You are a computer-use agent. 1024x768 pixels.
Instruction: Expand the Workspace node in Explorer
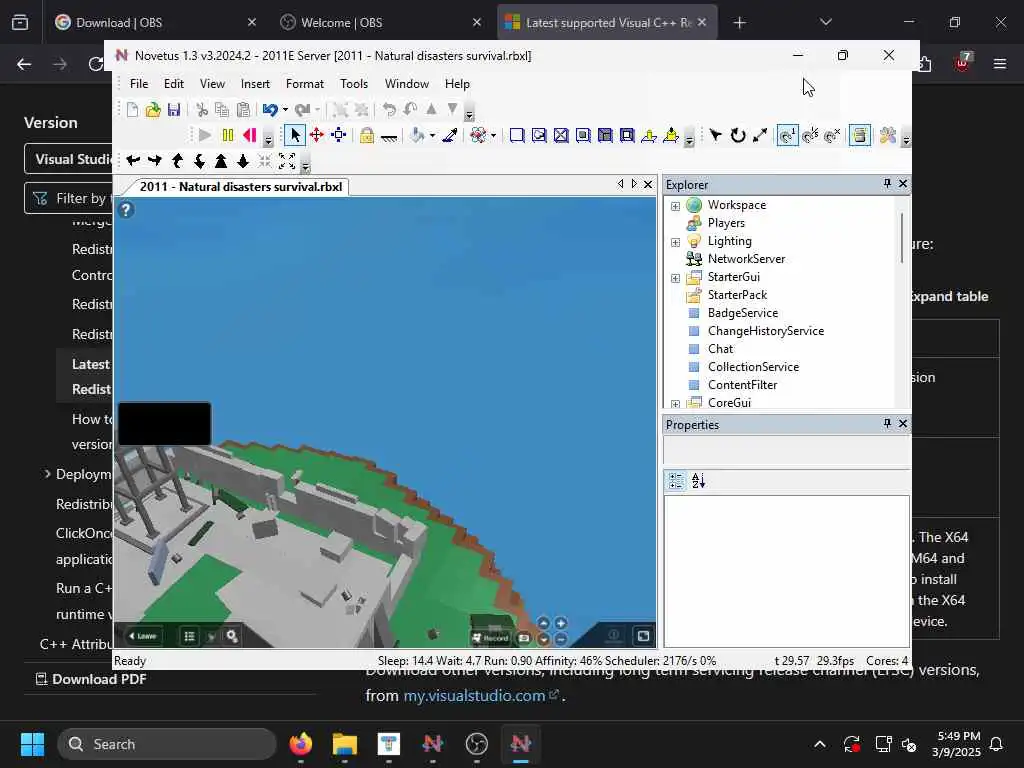tap(675, 206)
